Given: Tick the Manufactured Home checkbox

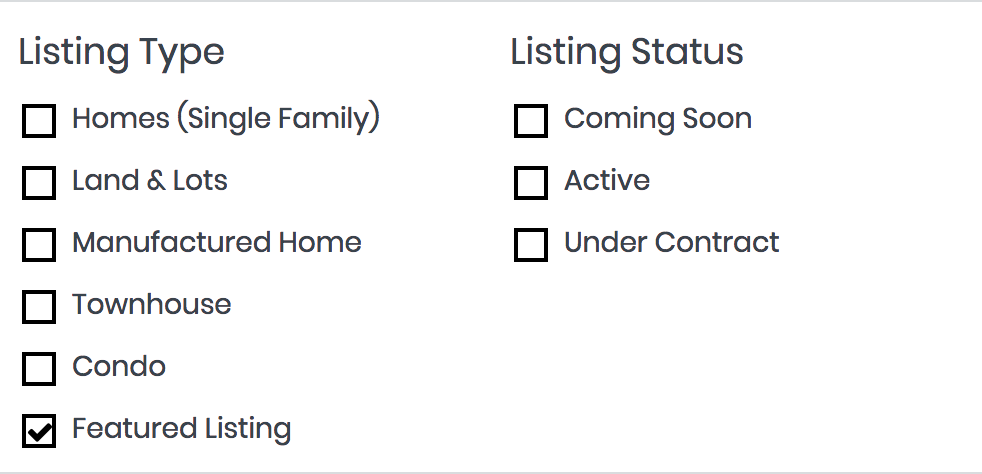Looking at the screenshot, I should (x=39, y=245).
